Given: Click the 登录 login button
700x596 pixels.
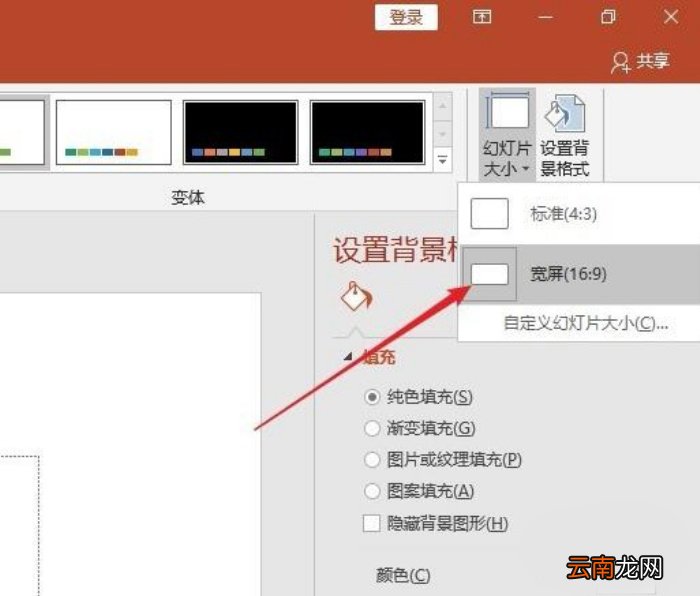Looking at the screenshot, I should pos(406,17).
